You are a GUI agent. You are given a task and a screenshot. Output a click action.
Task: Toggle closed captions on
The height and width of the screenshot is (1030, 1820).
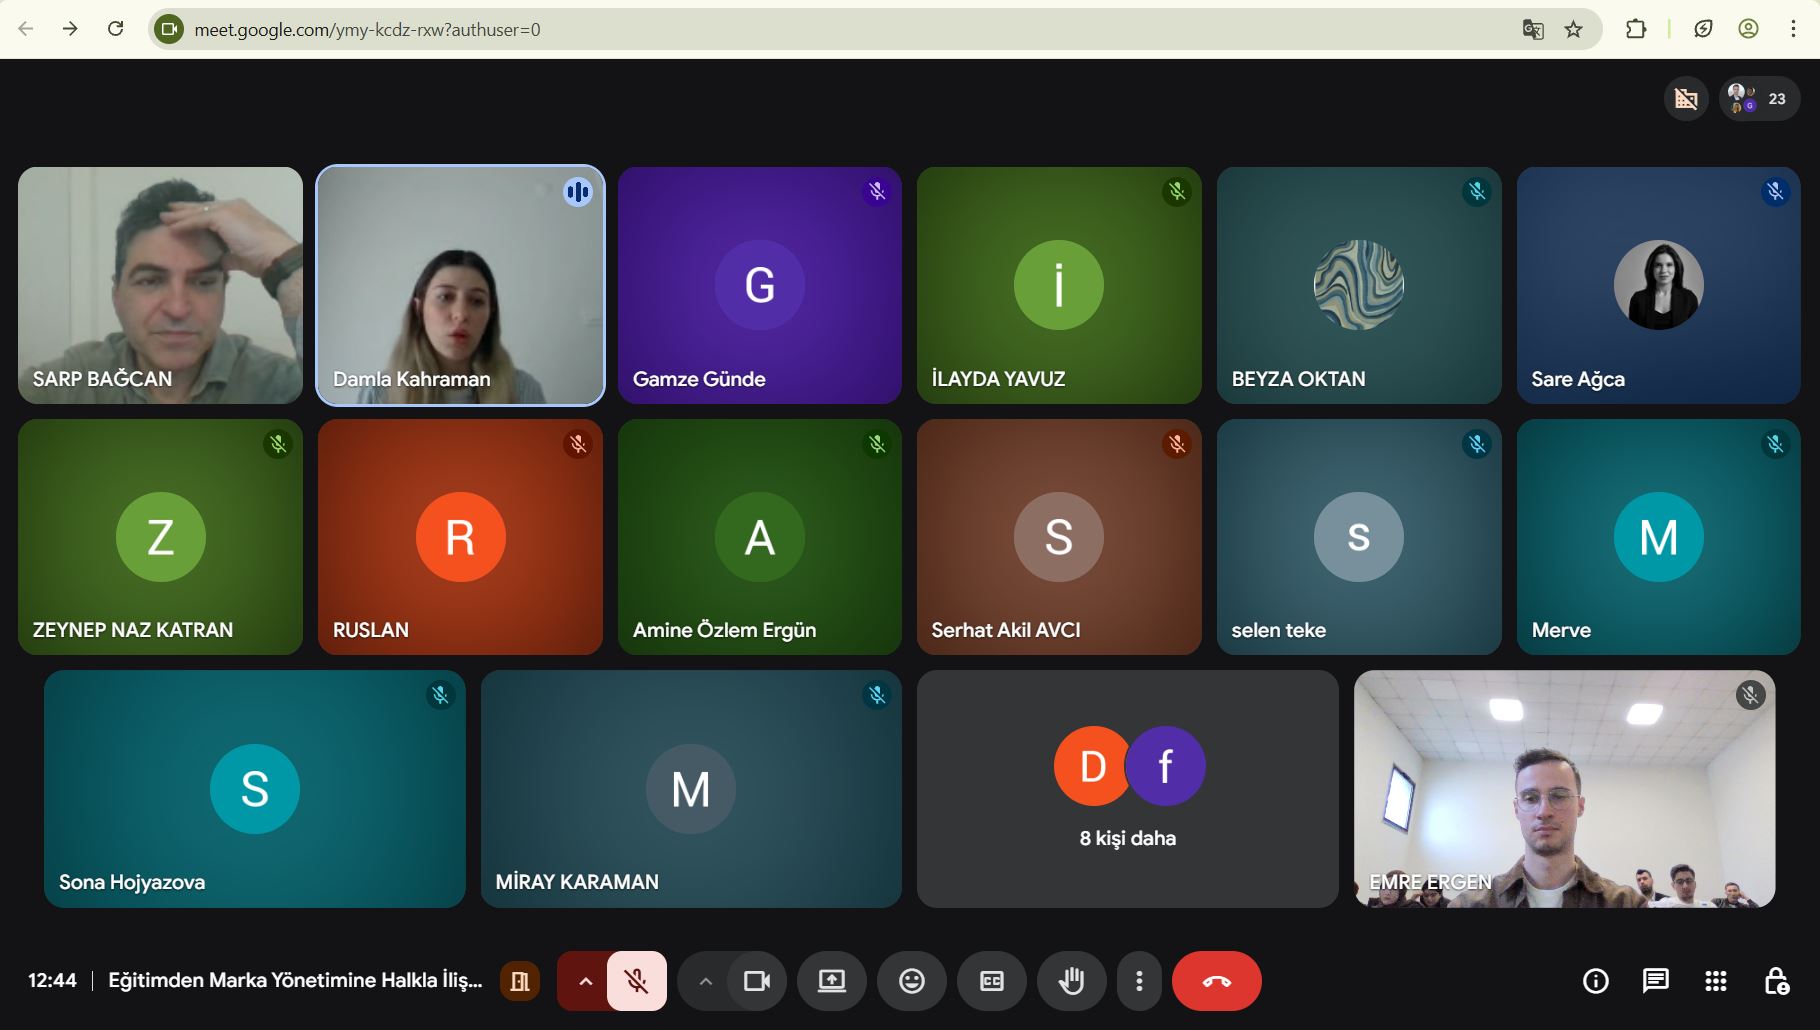tap(991, 981)
